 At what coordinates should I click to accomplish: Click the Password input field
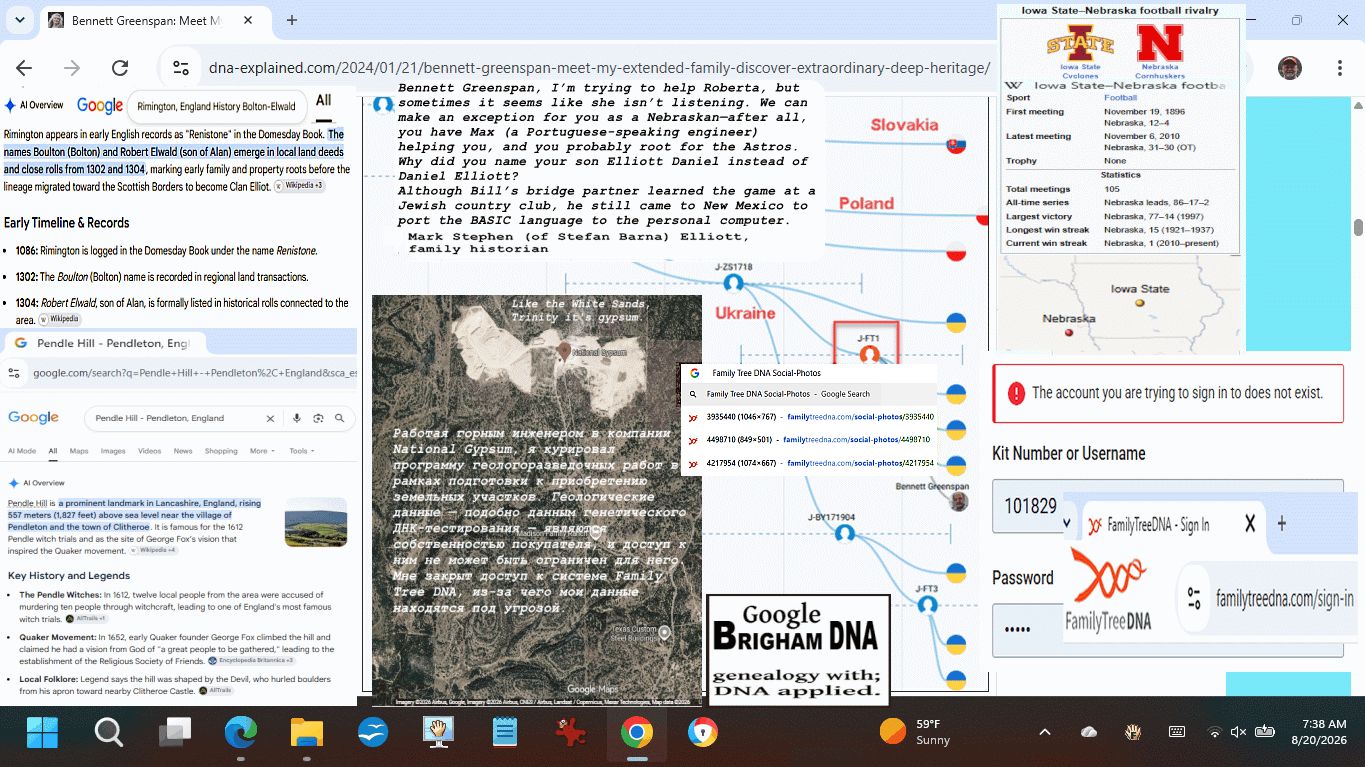click(1168, 630)
